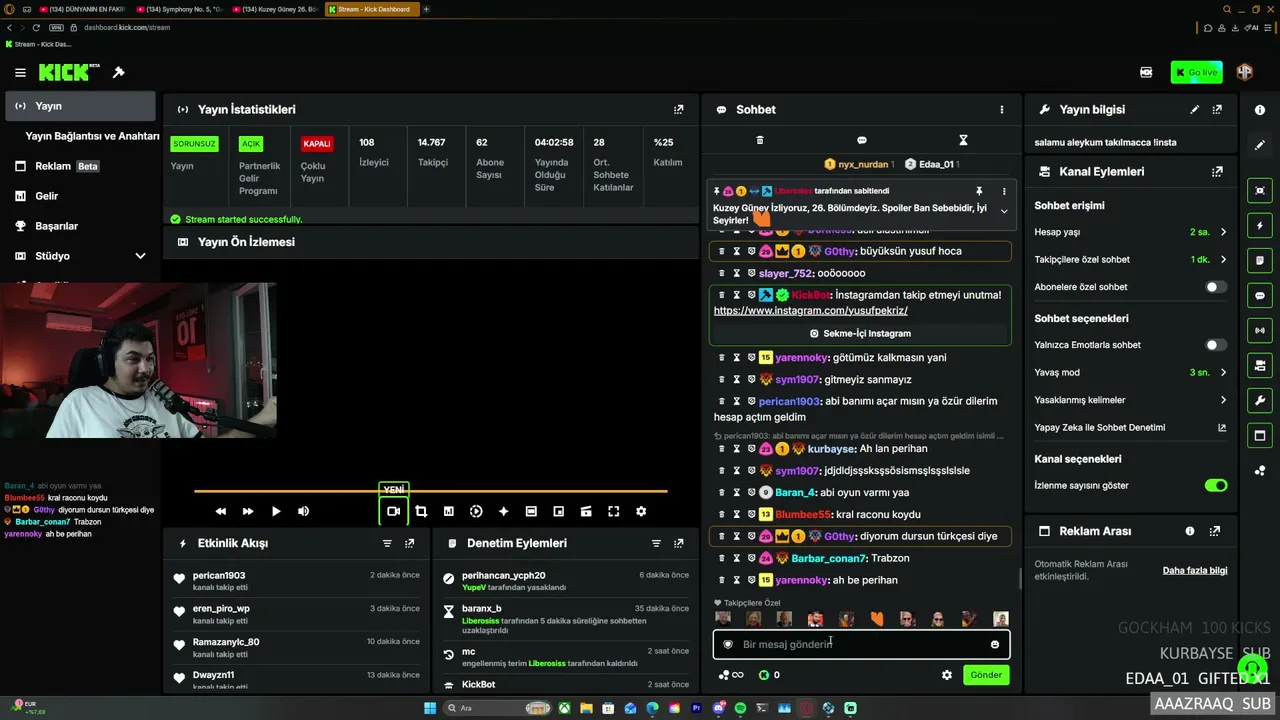Unpin the pinned chat message
Viewport: 1280px width, 720px height.
tap(979, 191)
